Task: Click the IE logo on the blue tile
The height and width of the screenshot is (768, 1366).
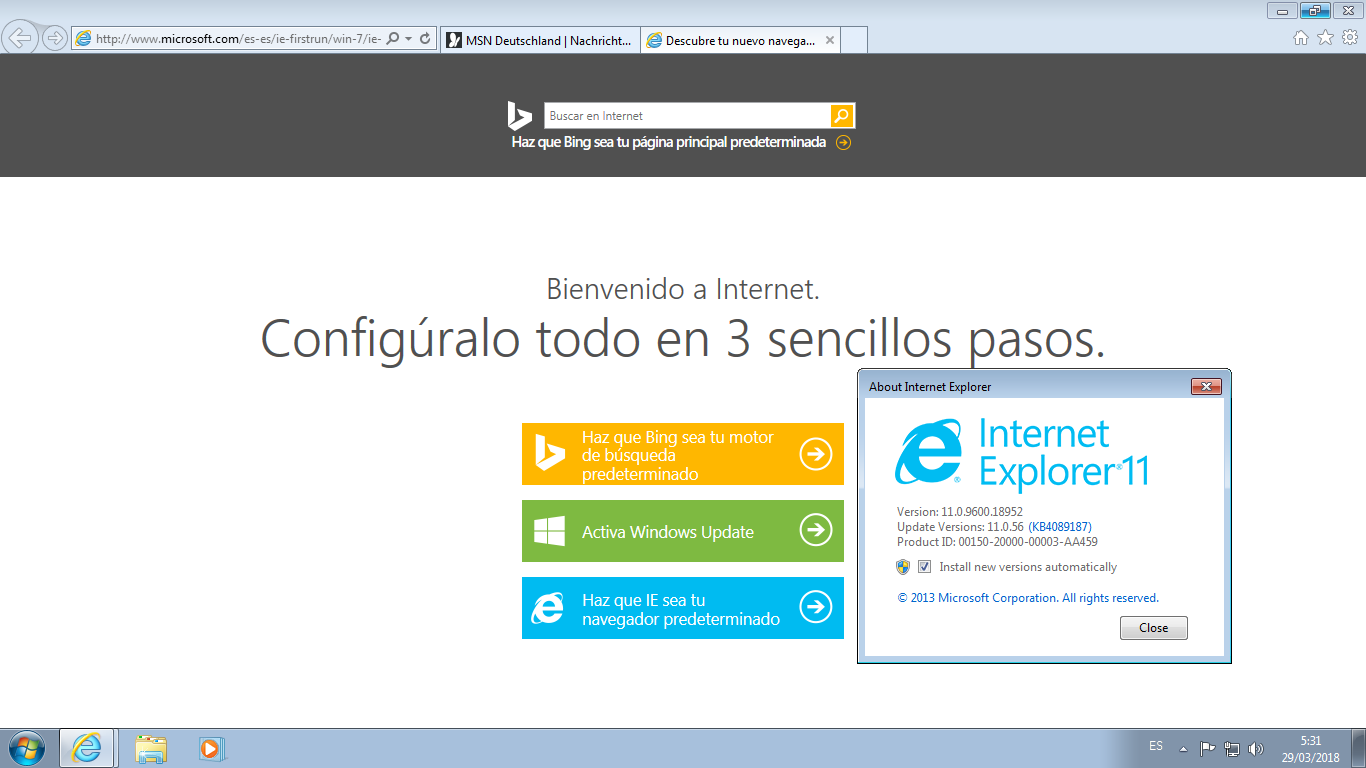Action: [x=548, y=608]
